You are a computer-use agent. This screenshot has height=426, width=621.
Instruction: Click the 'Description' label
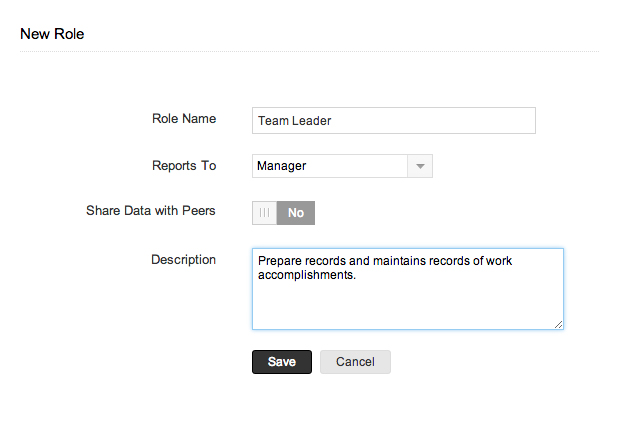point(183,260)
